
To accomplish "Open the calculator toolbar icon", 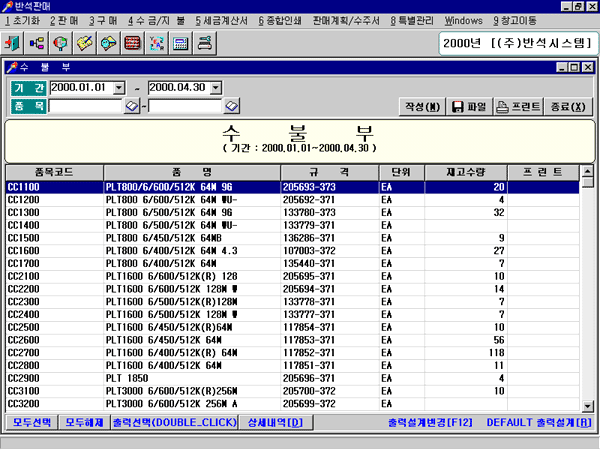I will (181, 43).
